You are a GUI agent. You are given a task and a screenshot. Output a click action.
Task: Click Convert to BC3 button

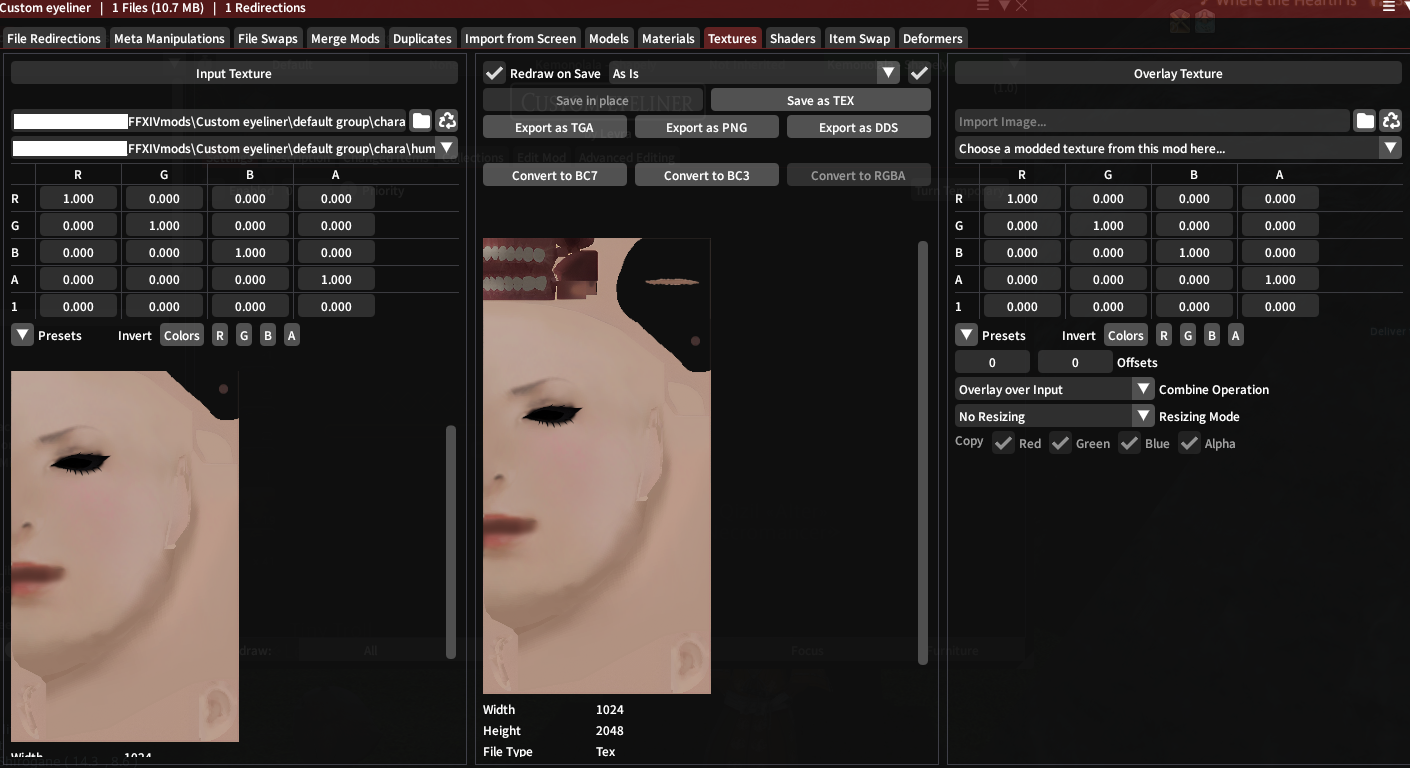tap(707, 175)
